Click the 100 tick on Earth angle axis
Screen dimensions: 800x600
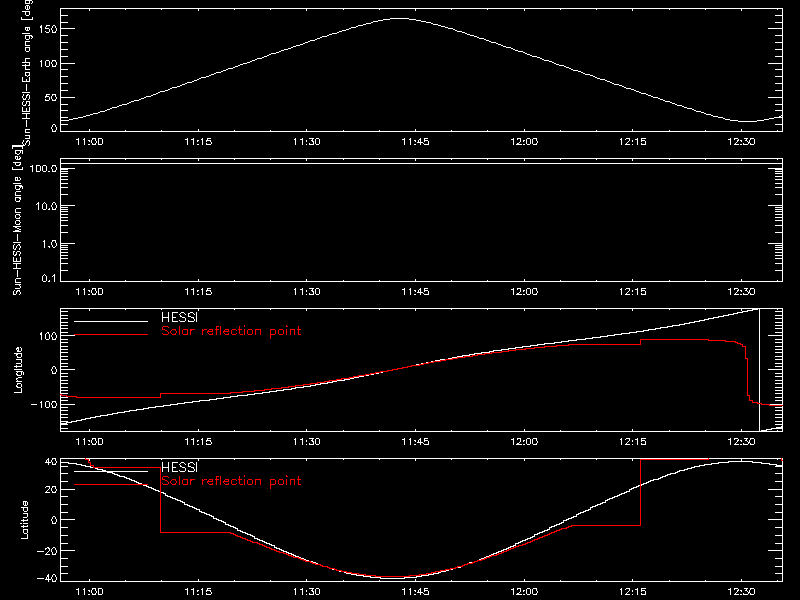(x=47, y=64)
